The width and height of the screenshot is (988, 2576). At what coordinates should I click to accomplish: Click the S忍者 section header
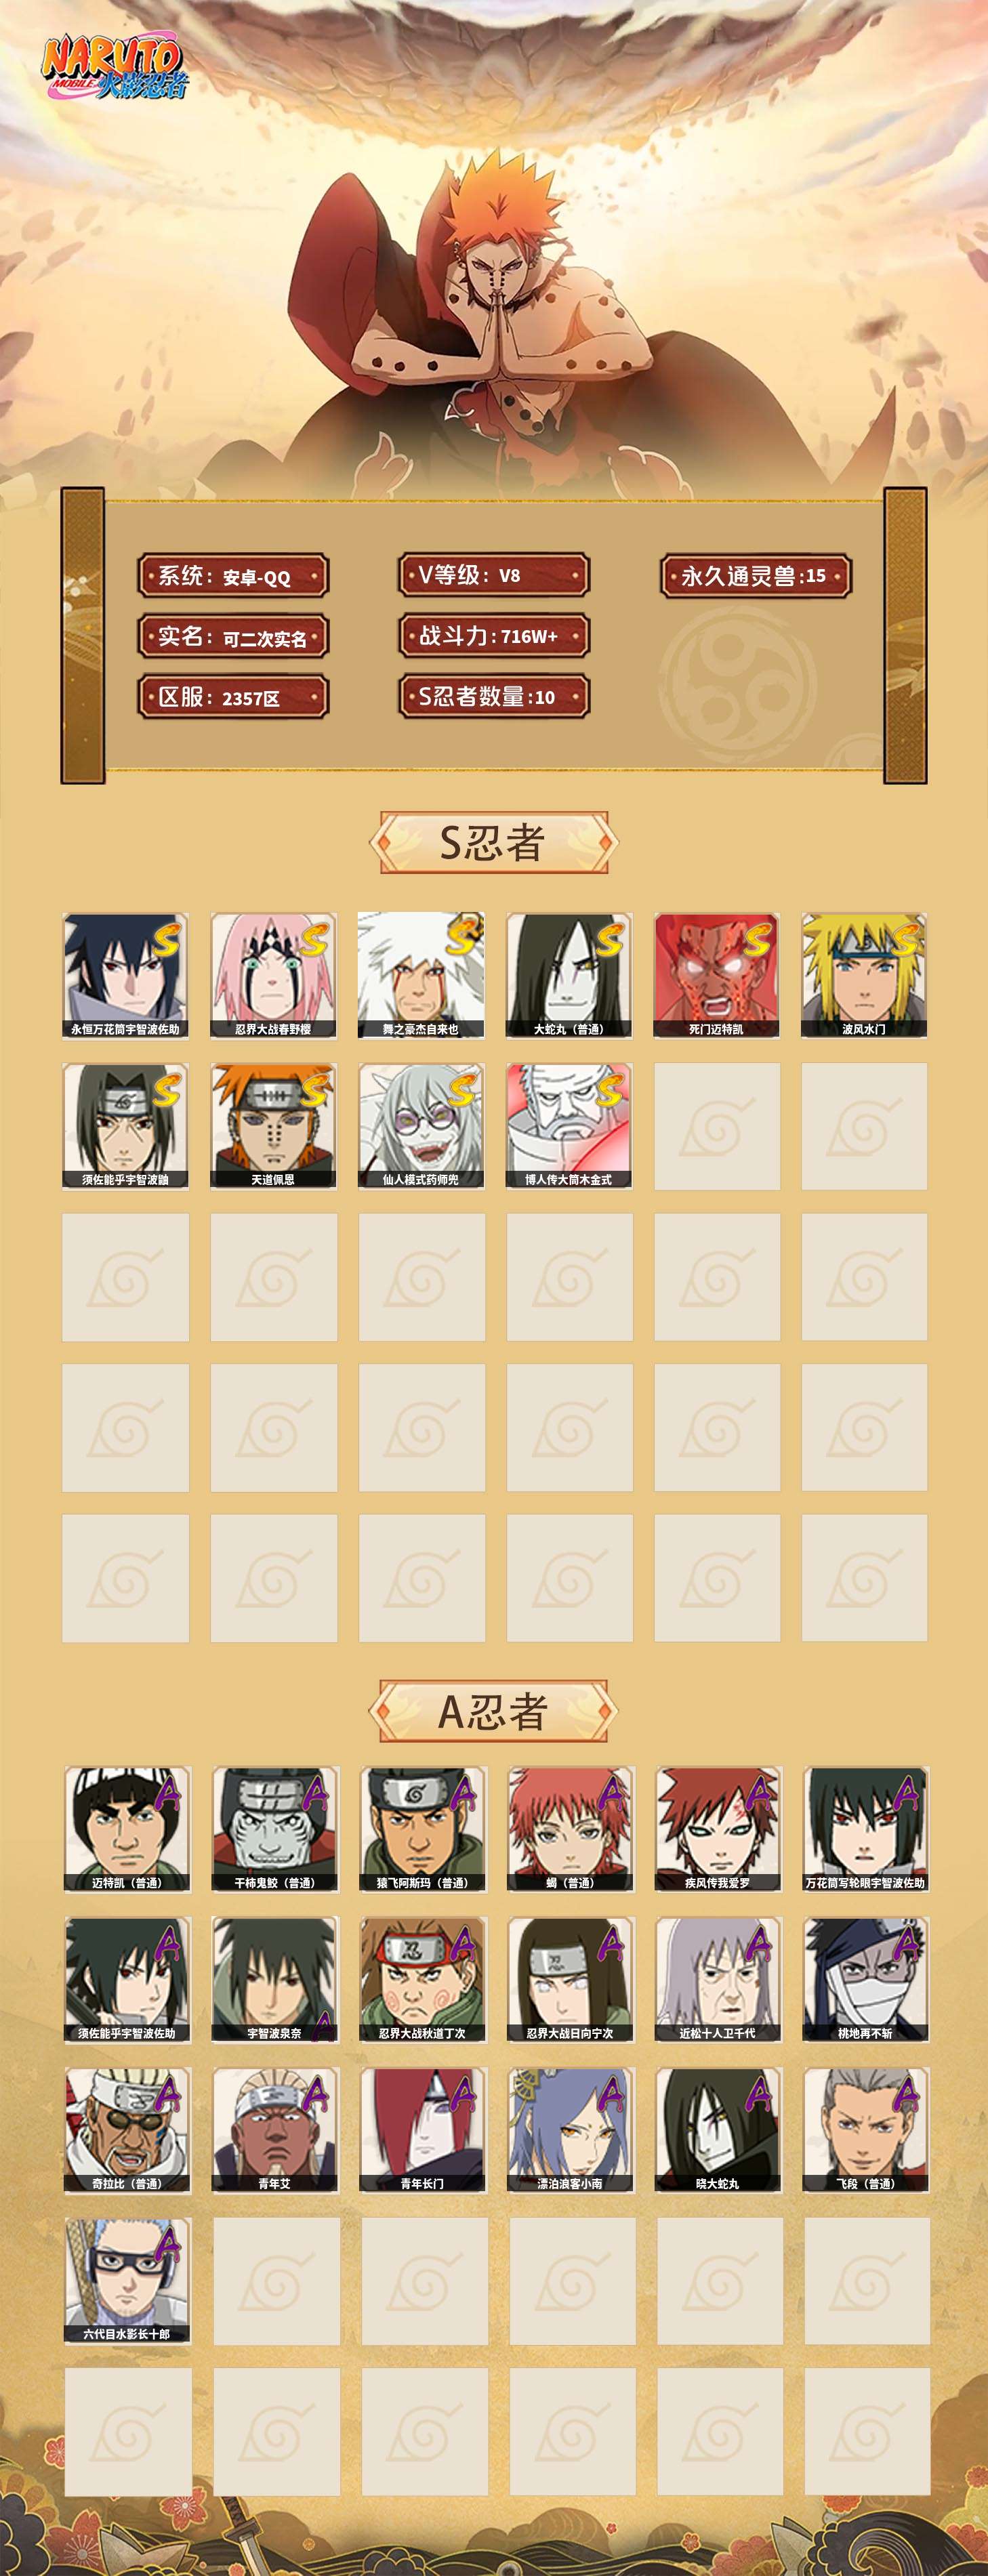493,843
